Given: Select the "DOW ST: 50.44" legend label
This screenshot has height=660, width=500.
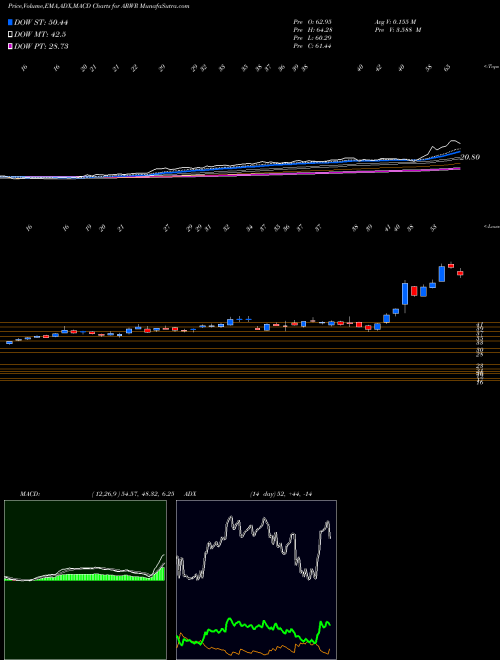Looking at the screenshot, I should pos(41,22).
